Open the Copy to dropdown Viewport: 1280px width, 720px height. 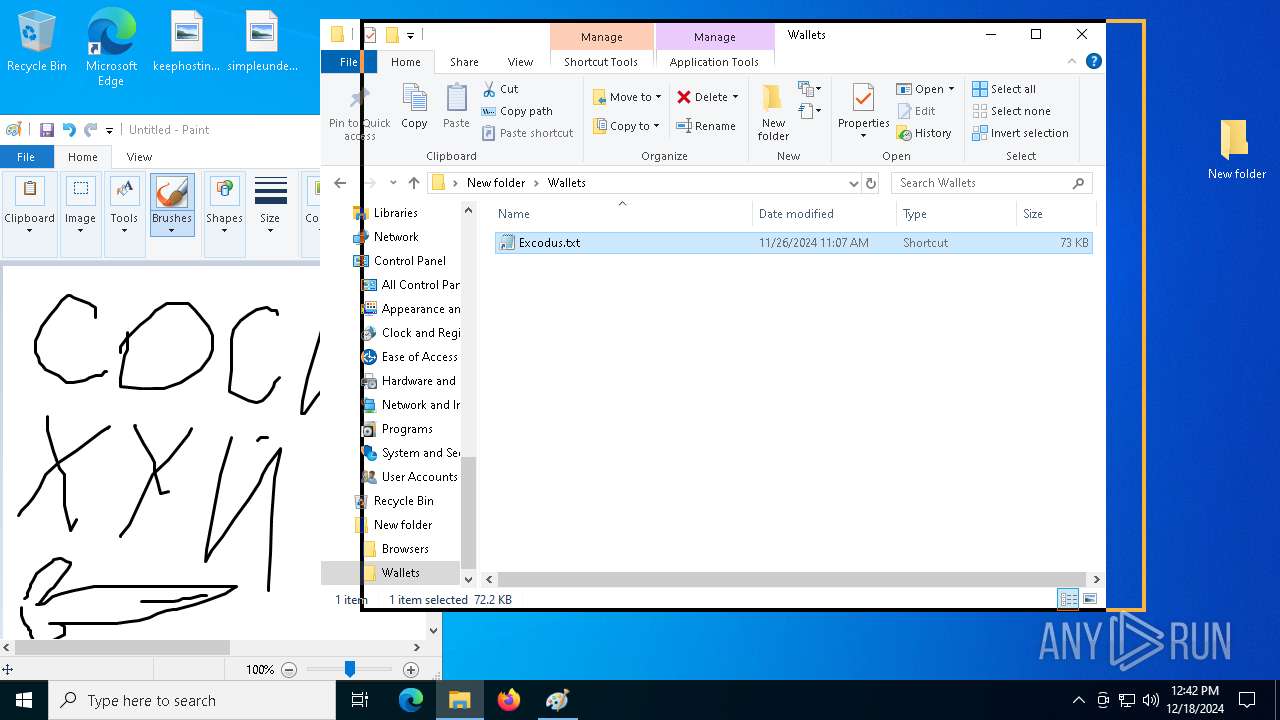[627, 126]
